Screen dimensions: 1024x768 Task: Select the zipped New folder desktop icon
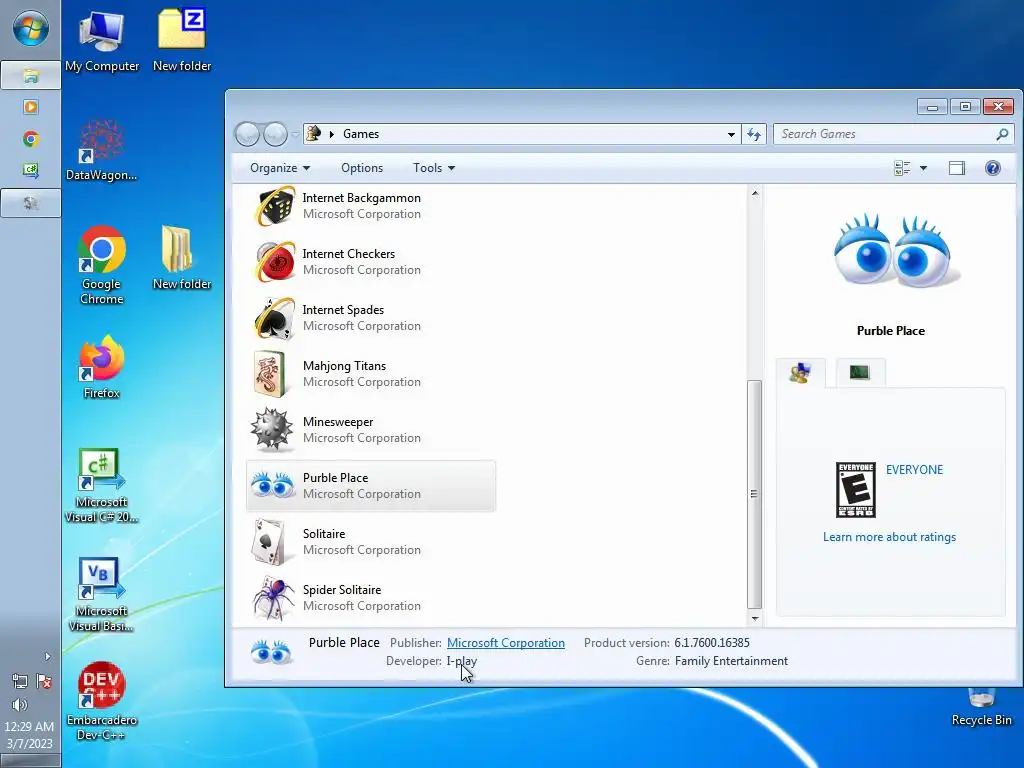(182, 39)
